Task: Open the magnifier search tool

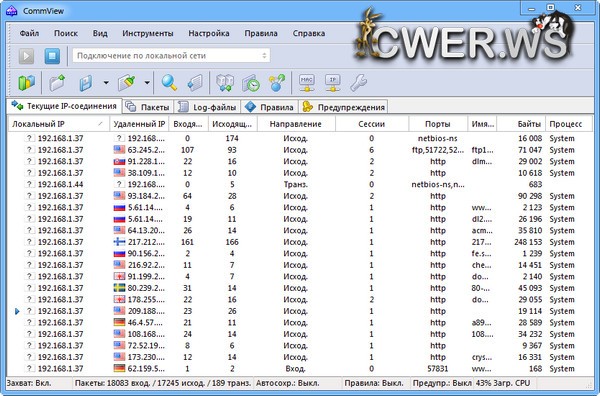Action: [169, 82]
